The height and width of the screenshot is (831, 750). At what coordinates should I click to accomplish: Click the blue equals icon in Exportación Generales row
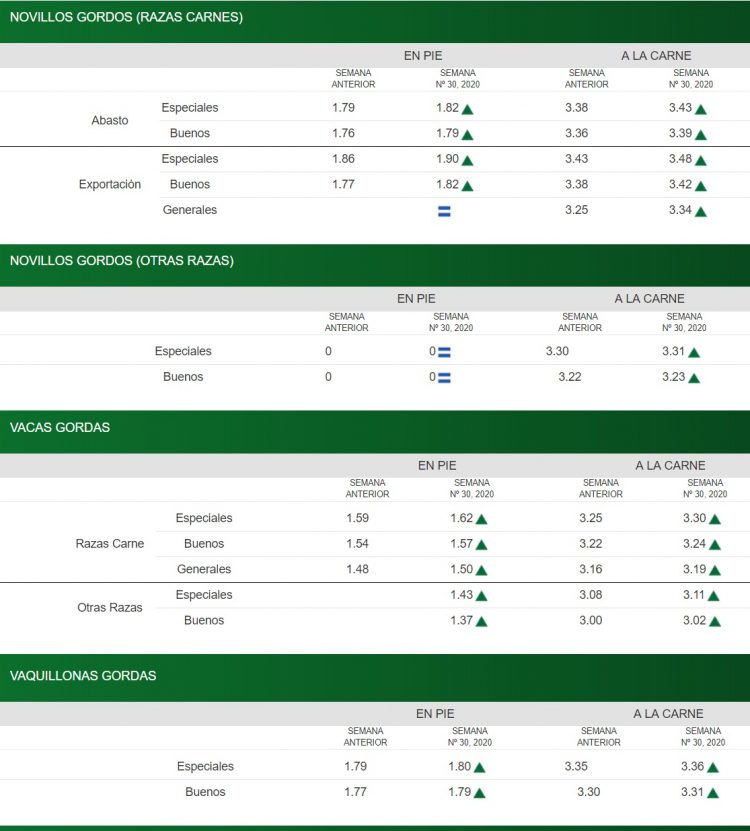(444, 211)
